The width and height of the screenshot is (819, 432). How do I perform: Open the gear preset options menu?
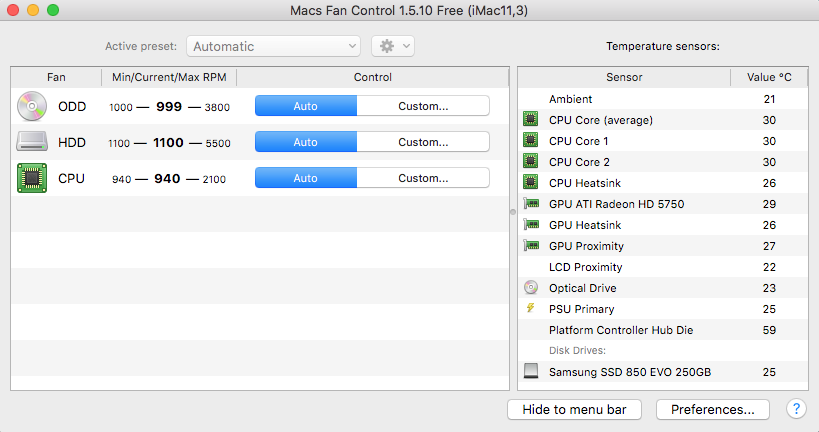[393, 46]
